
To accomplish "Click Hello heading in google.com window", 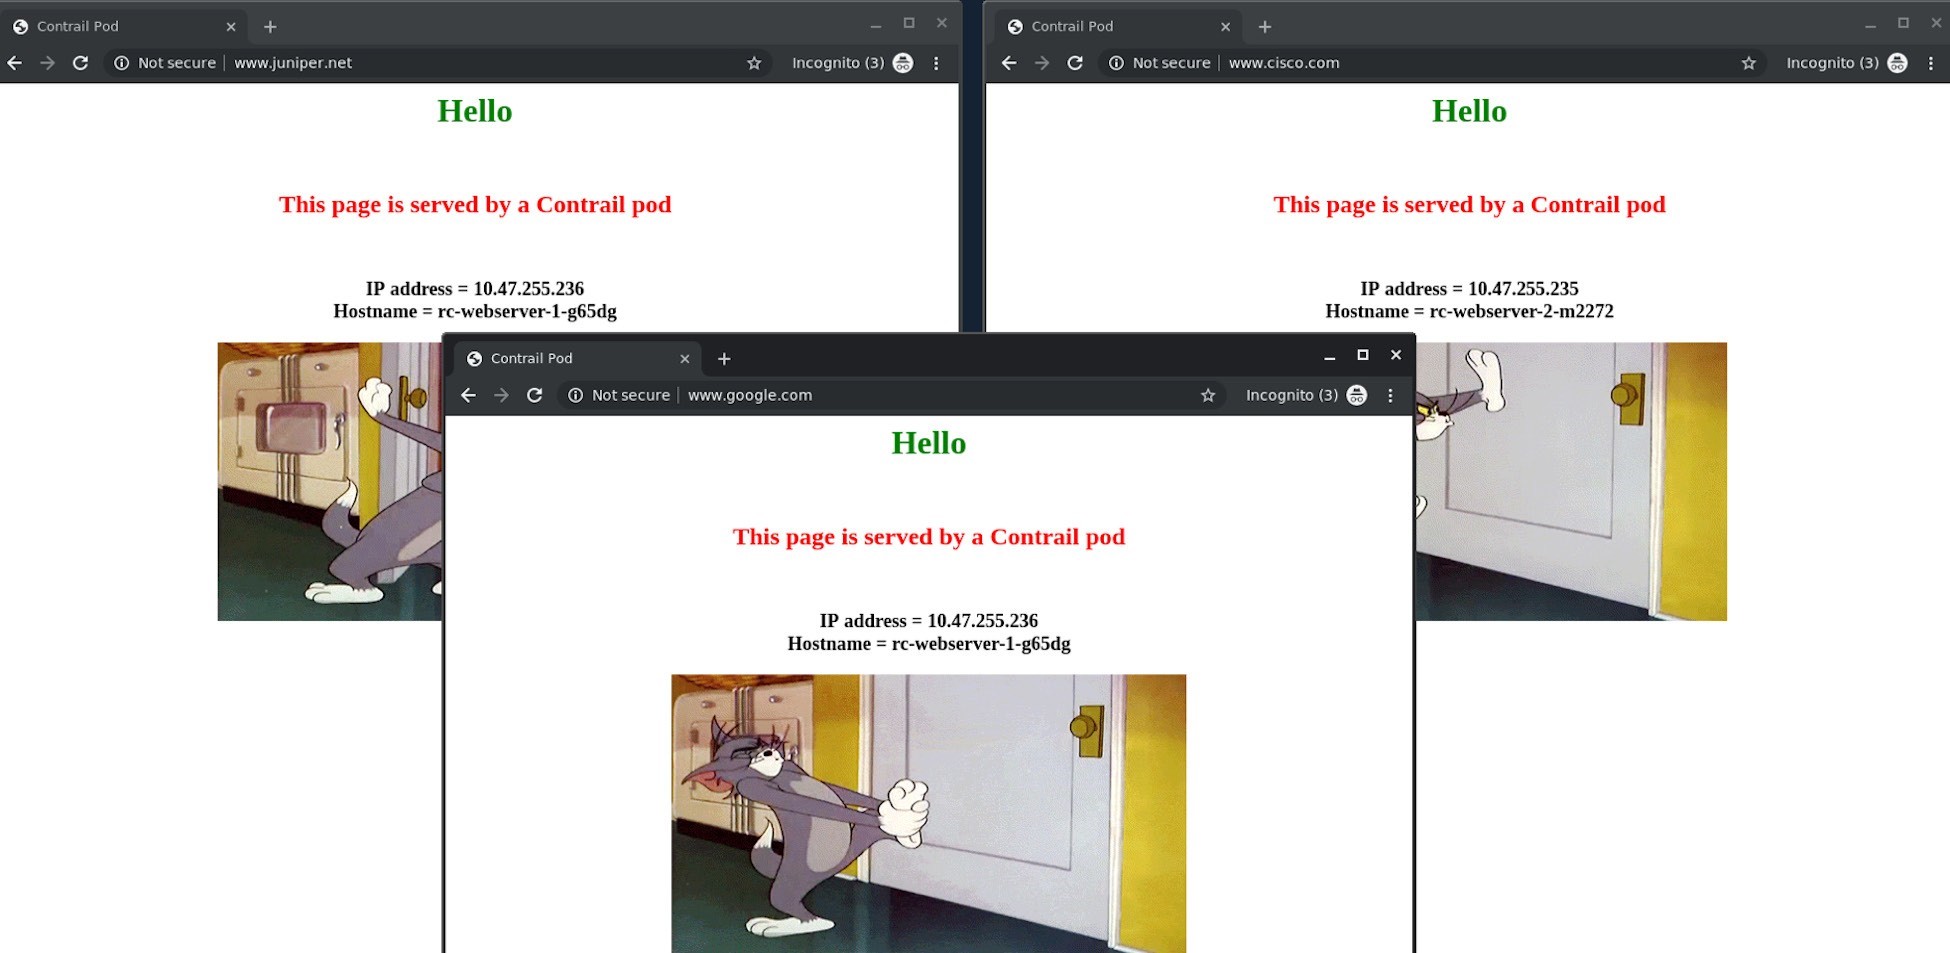I will pyautogui.click(x=929, y=443).
